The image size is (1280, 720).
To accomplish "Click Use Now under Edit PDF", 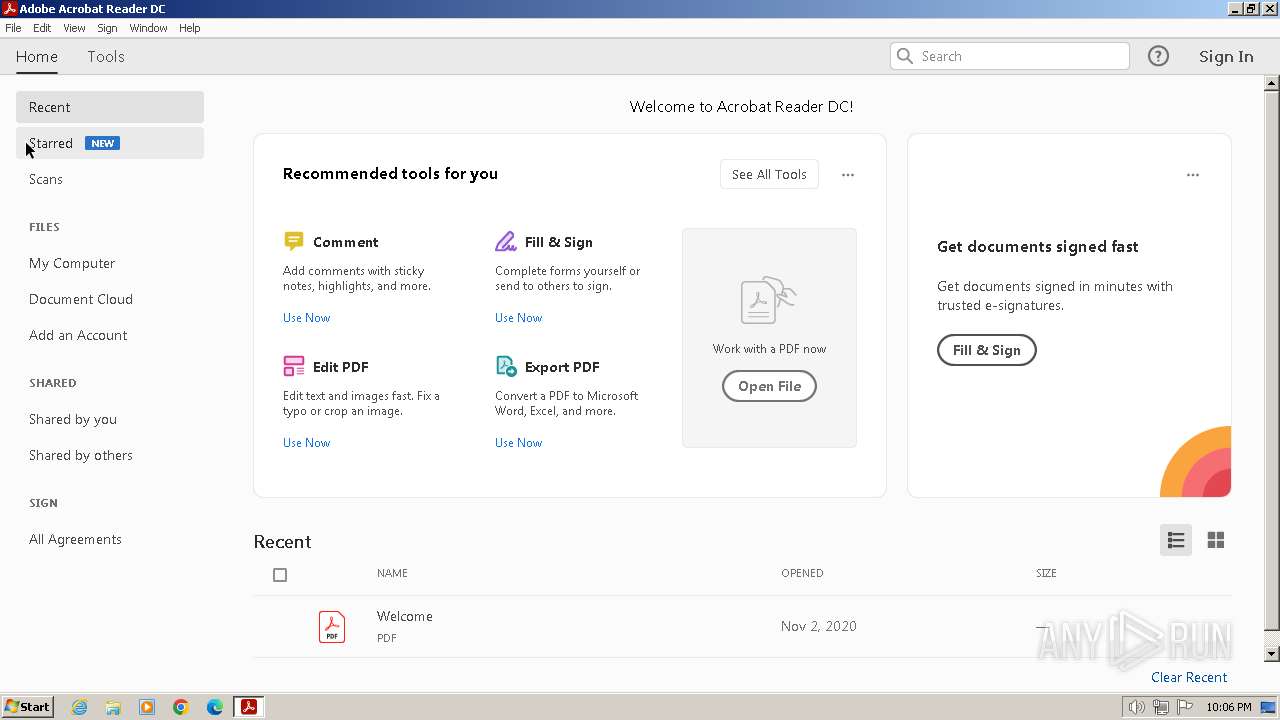I will tap(306, 443).
